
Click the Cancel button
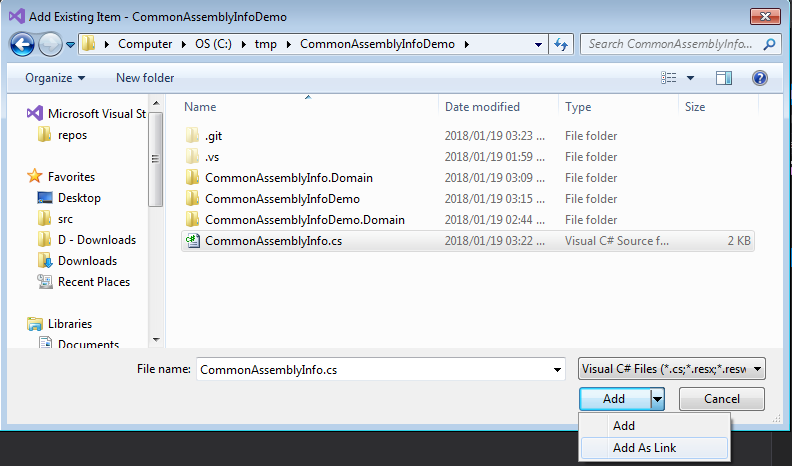pos(722,399)
